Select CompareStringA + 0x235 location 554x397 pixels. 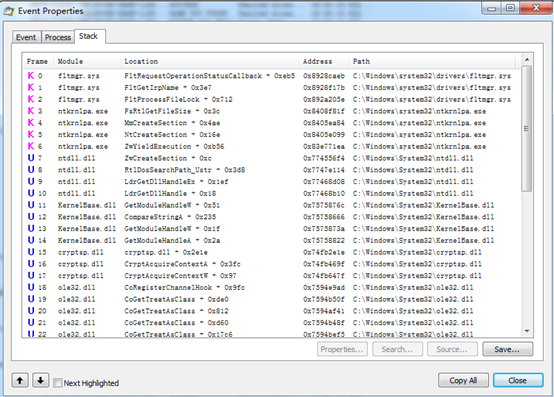point(170,217)
